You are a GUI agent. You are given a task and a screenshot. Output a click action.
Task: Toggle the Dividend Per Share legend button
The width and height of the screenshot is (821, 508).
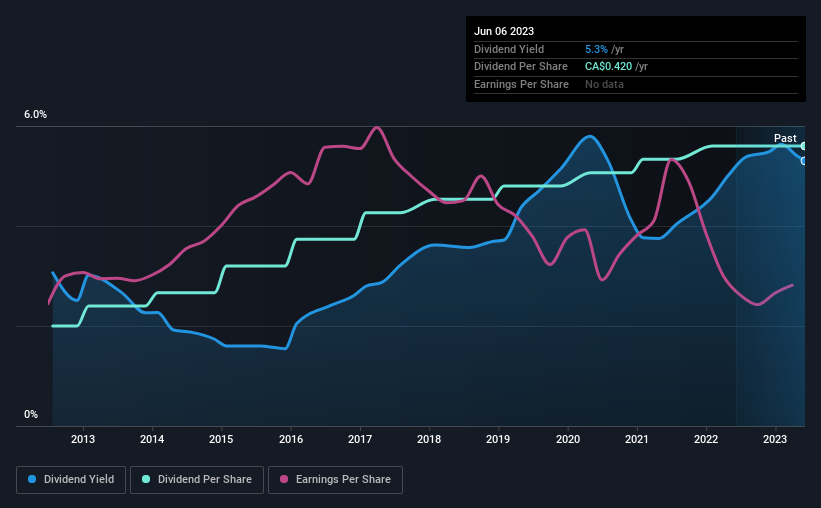(x=197, y=480)
